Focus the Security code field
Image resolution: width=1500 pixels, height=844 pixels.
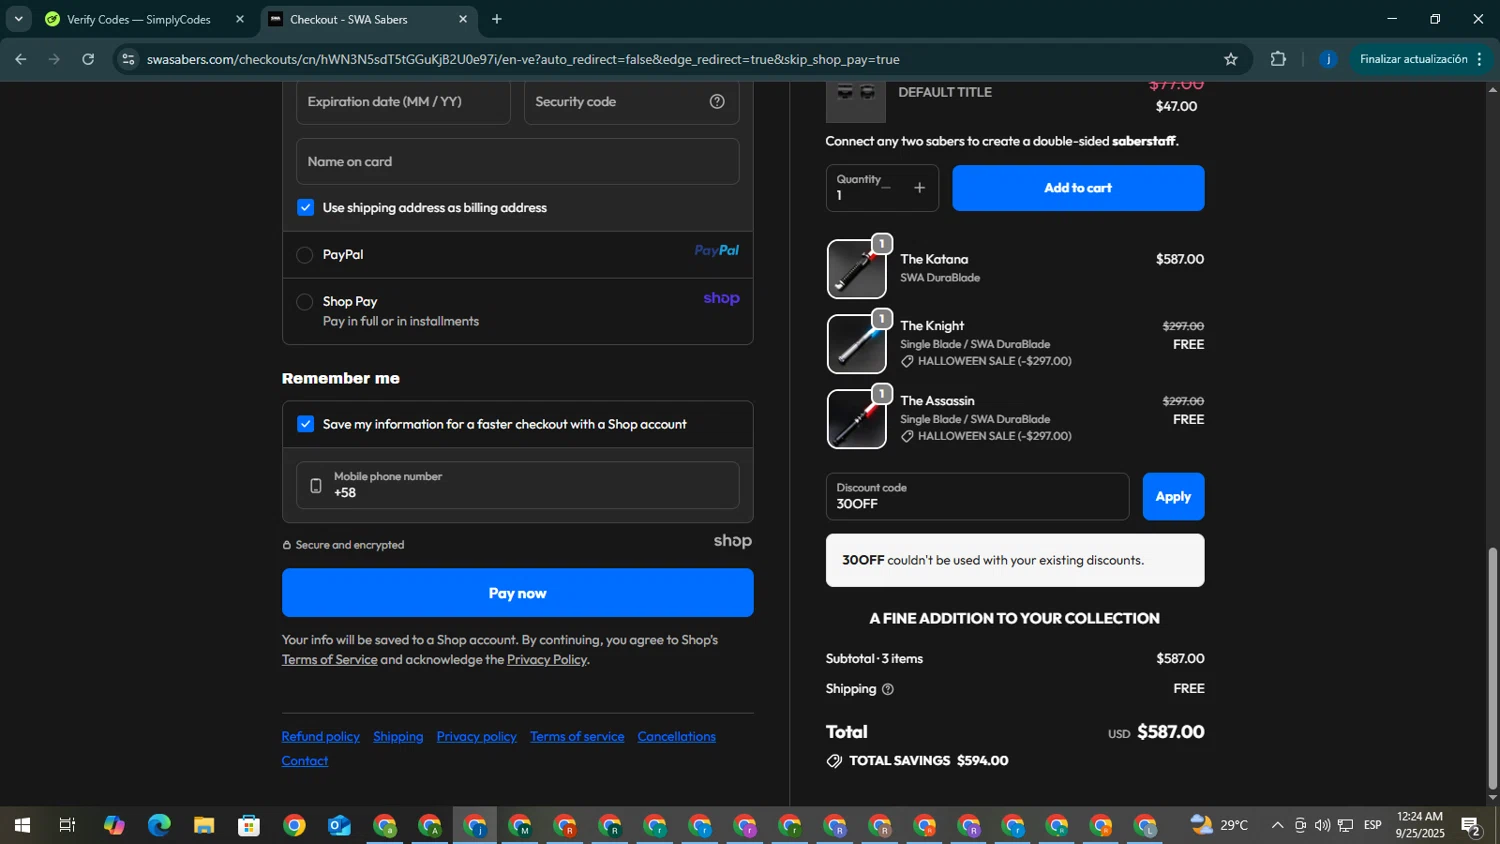631,101
